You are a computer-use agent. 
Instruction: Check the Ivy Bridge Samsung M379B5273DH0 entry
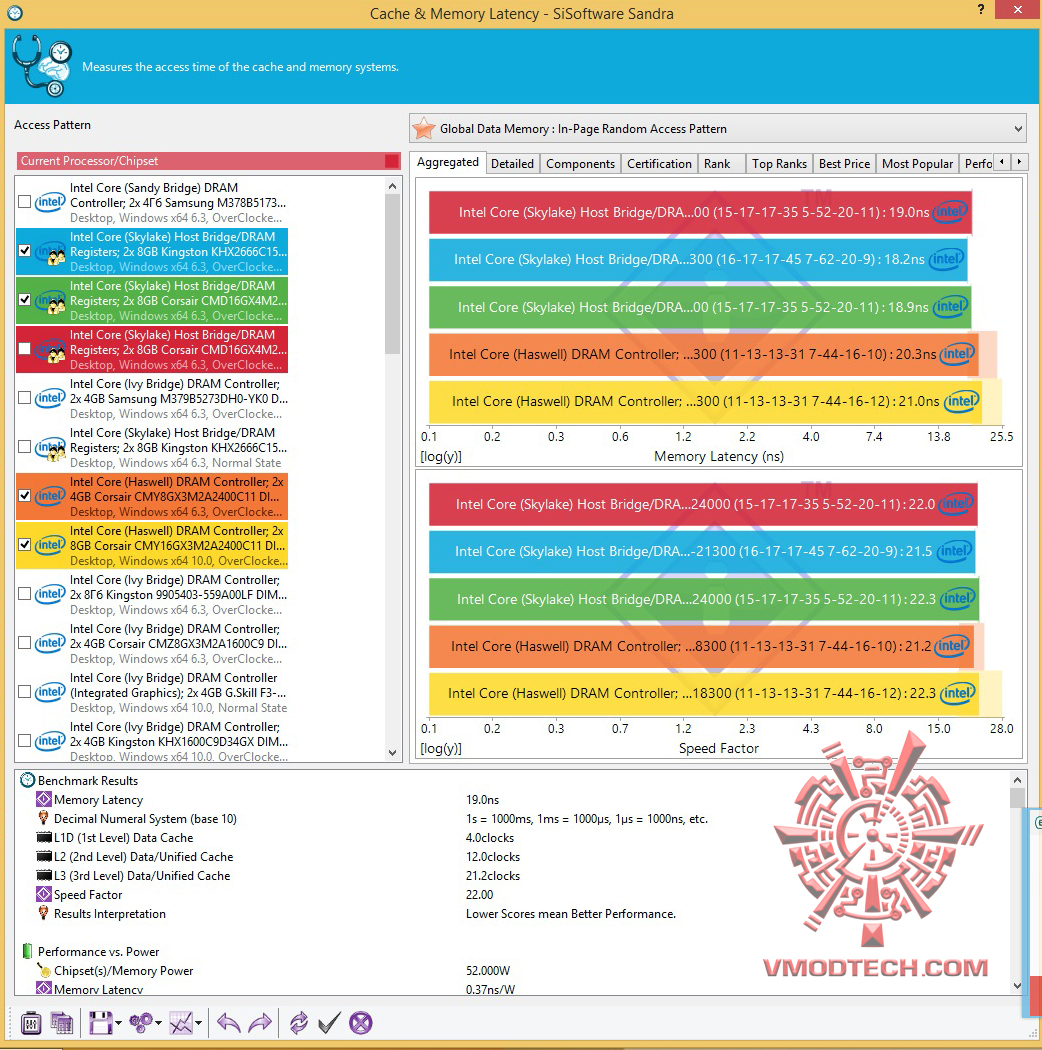[25, 398]
